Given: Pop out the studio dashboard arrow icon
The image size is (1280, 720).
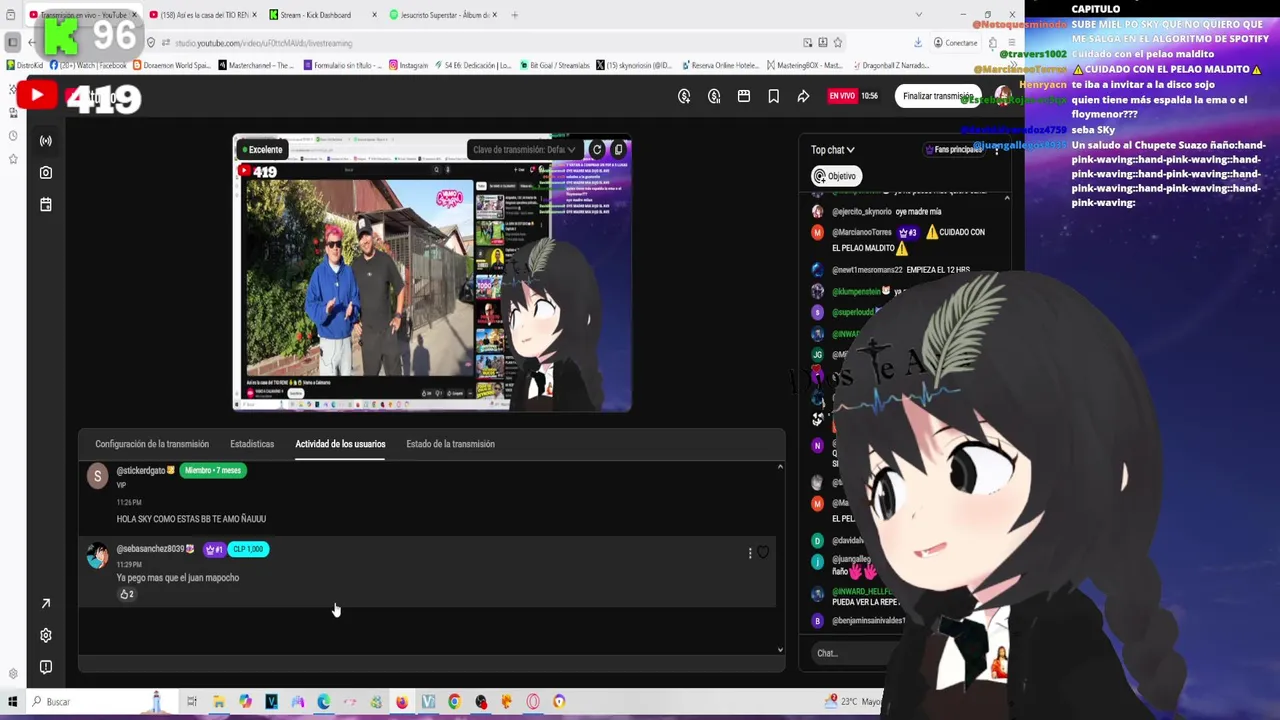Looking at the screenshot, I should pos(45,603).
